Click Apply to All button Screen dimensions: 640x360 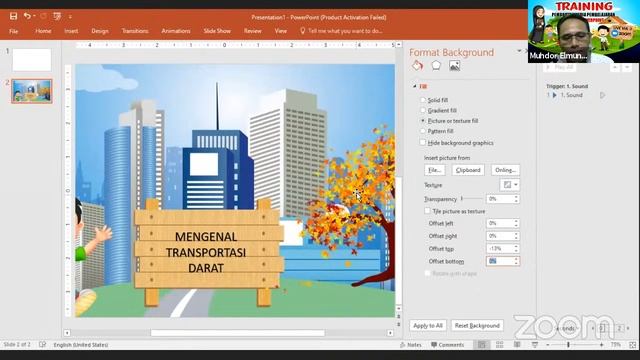[x=428, y=325]
